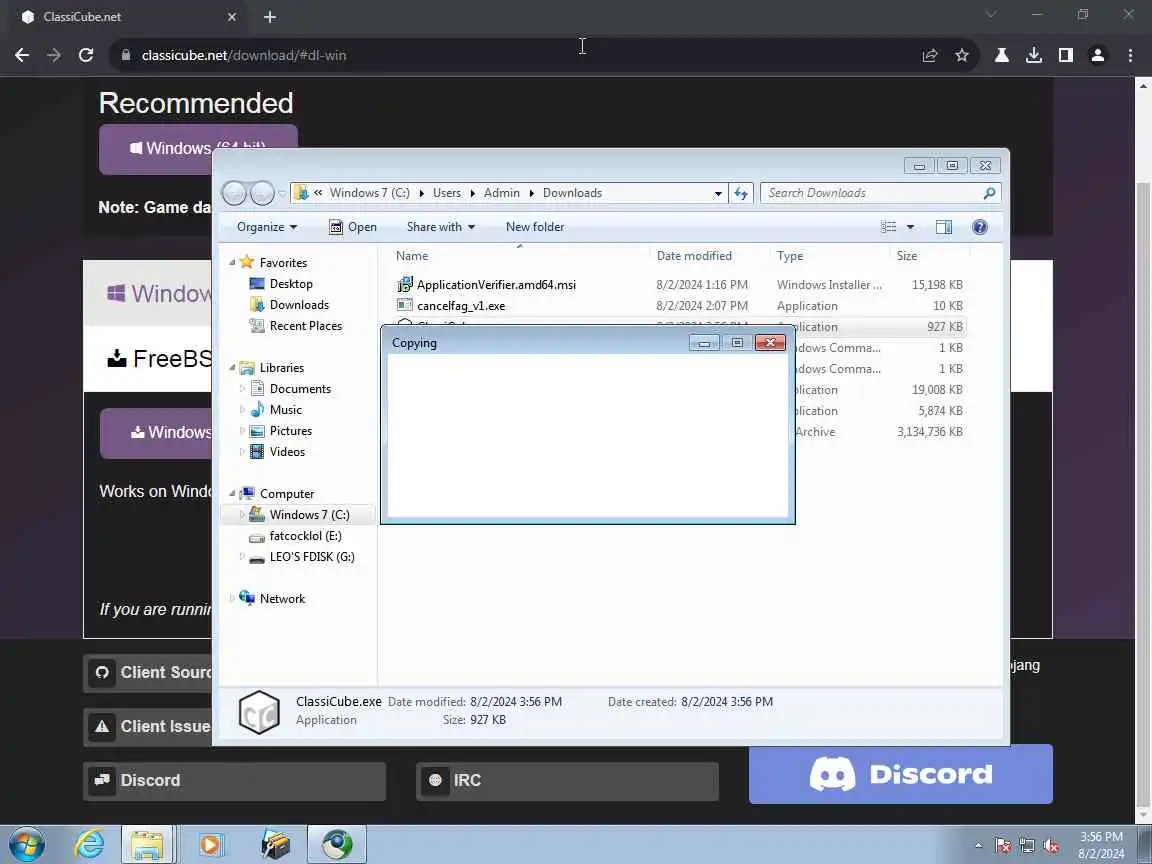The image size is (1152, 864).
Task: Show hidden system tray icons
Action: pos(978,846)
